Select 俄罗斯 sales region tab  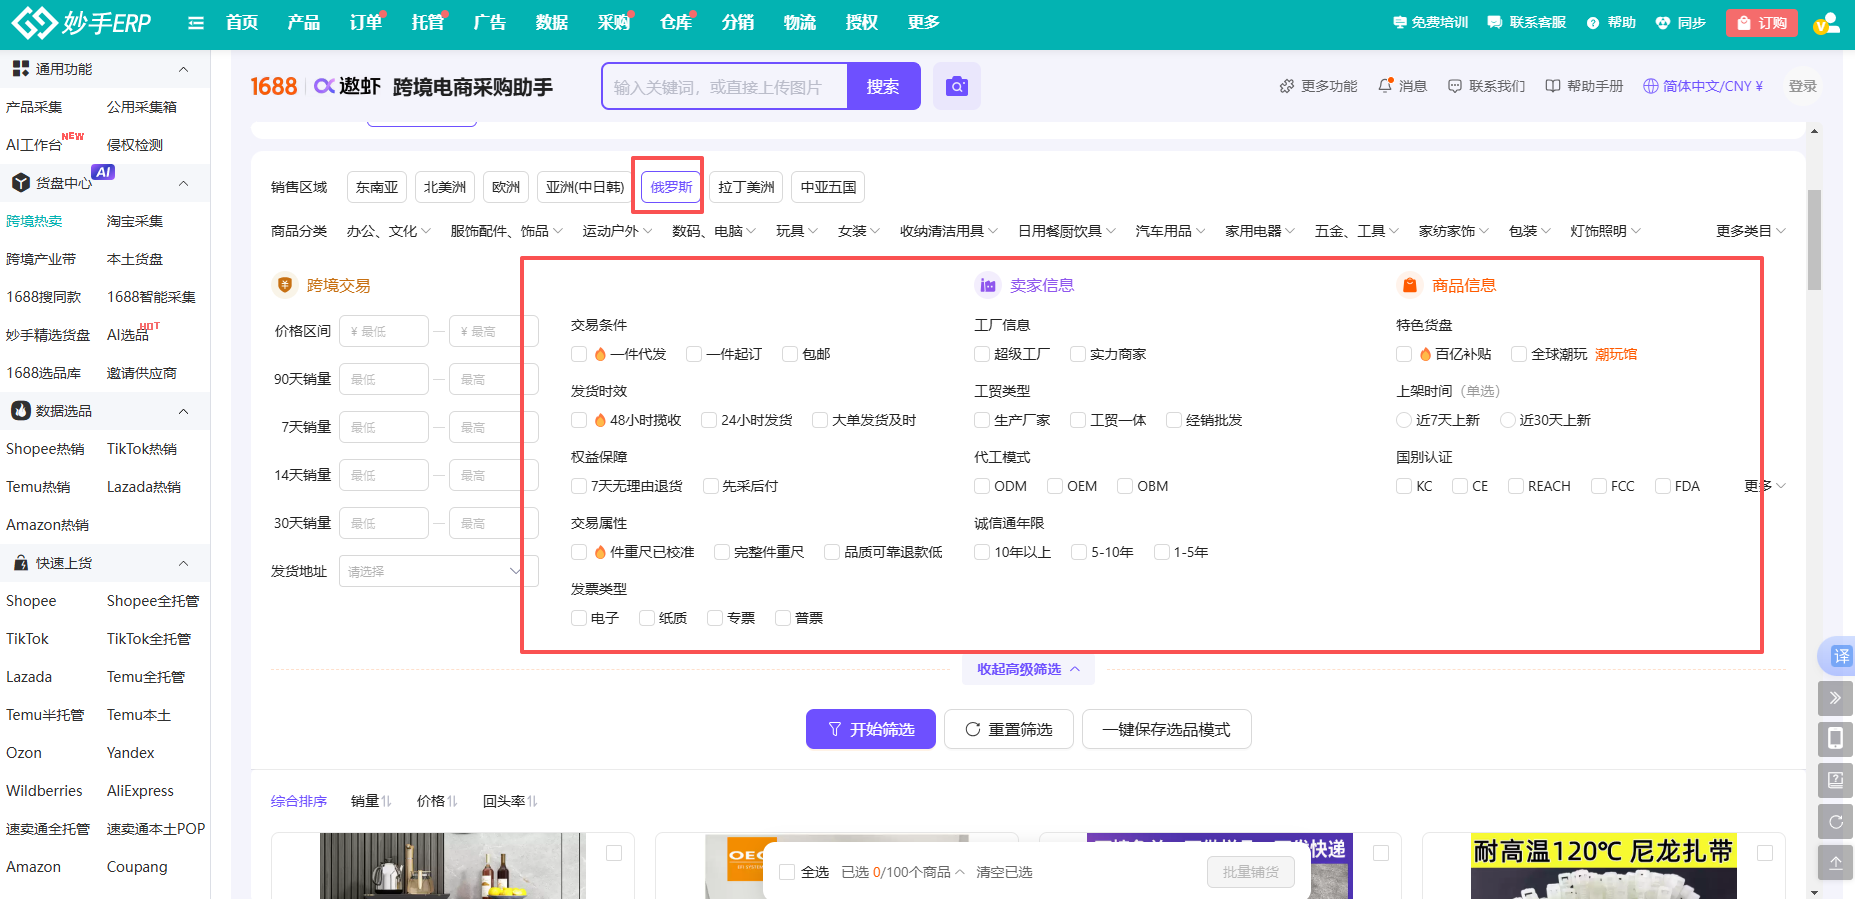[x=671, y=187]
